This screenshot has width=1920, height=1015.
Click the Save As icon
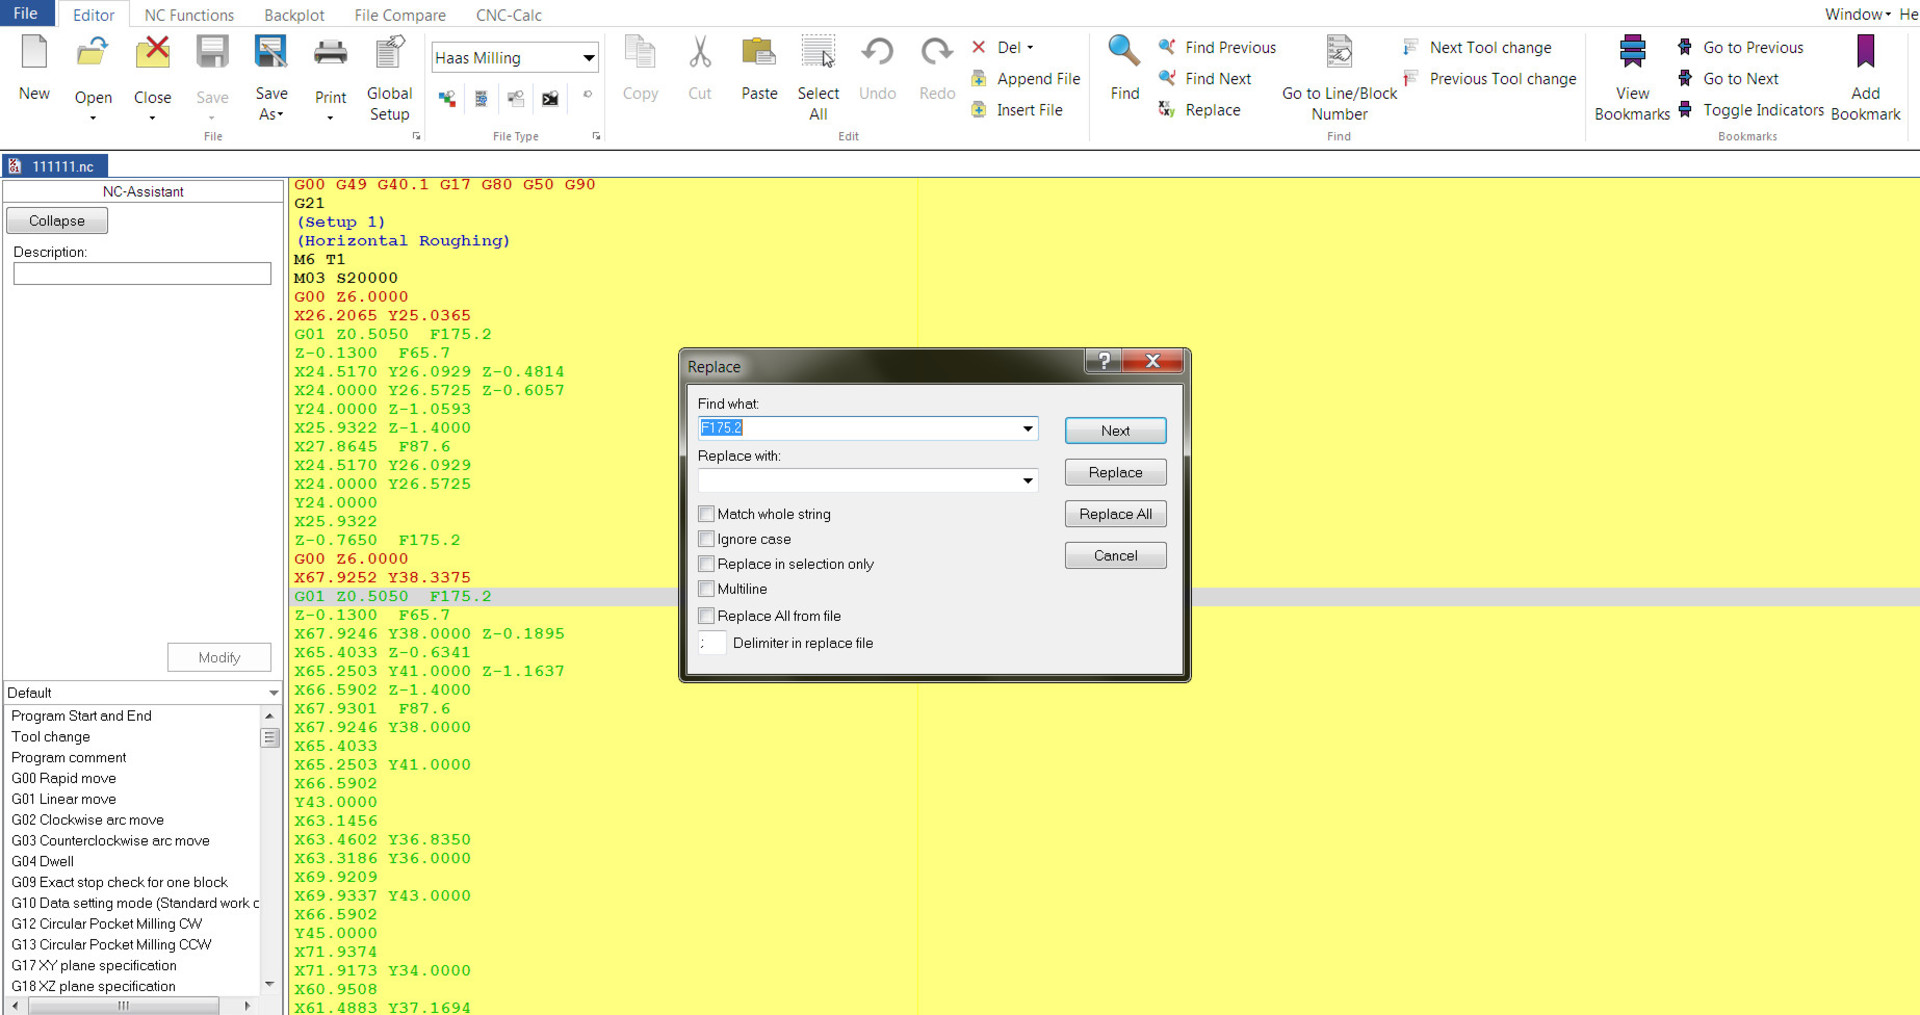coord(271,52)
